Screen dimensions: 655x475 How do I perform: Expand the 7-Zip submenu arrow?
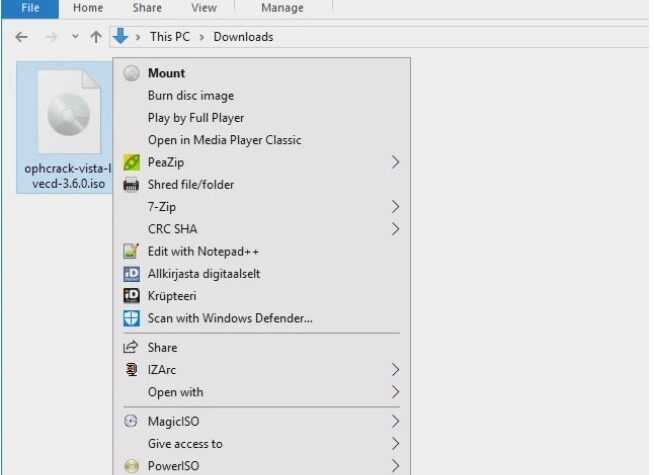[x=395, y=207]
